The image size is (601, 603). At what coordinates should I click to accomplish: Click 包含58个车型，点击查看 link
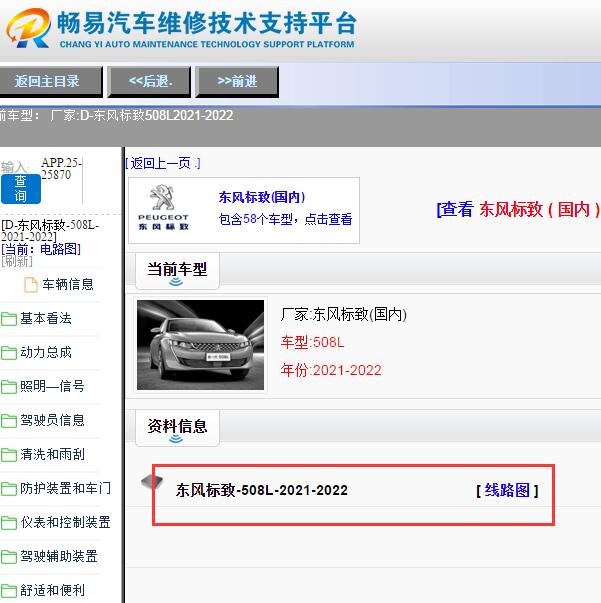tap(285, 219)
